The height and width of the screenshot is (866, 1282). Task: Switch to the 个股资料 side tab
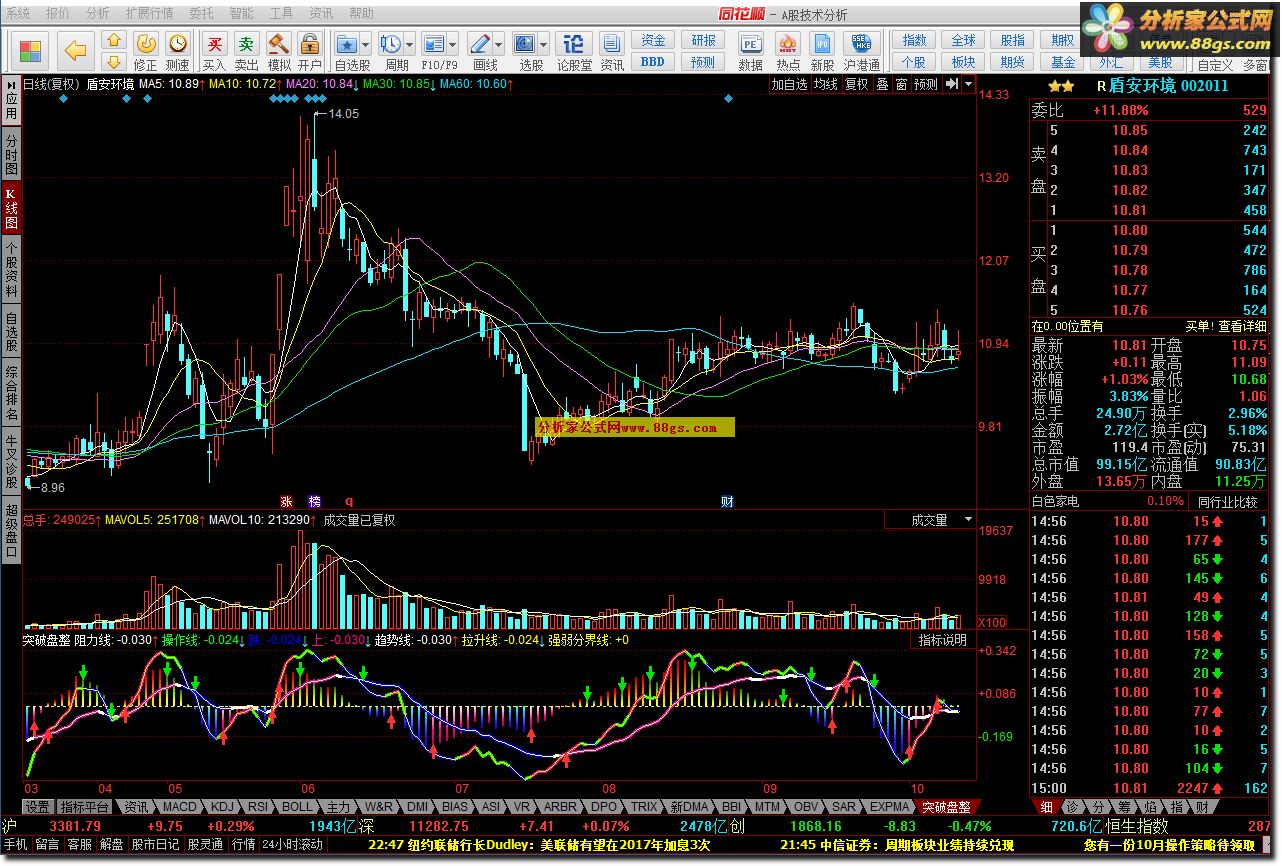[x=11, y=269]
